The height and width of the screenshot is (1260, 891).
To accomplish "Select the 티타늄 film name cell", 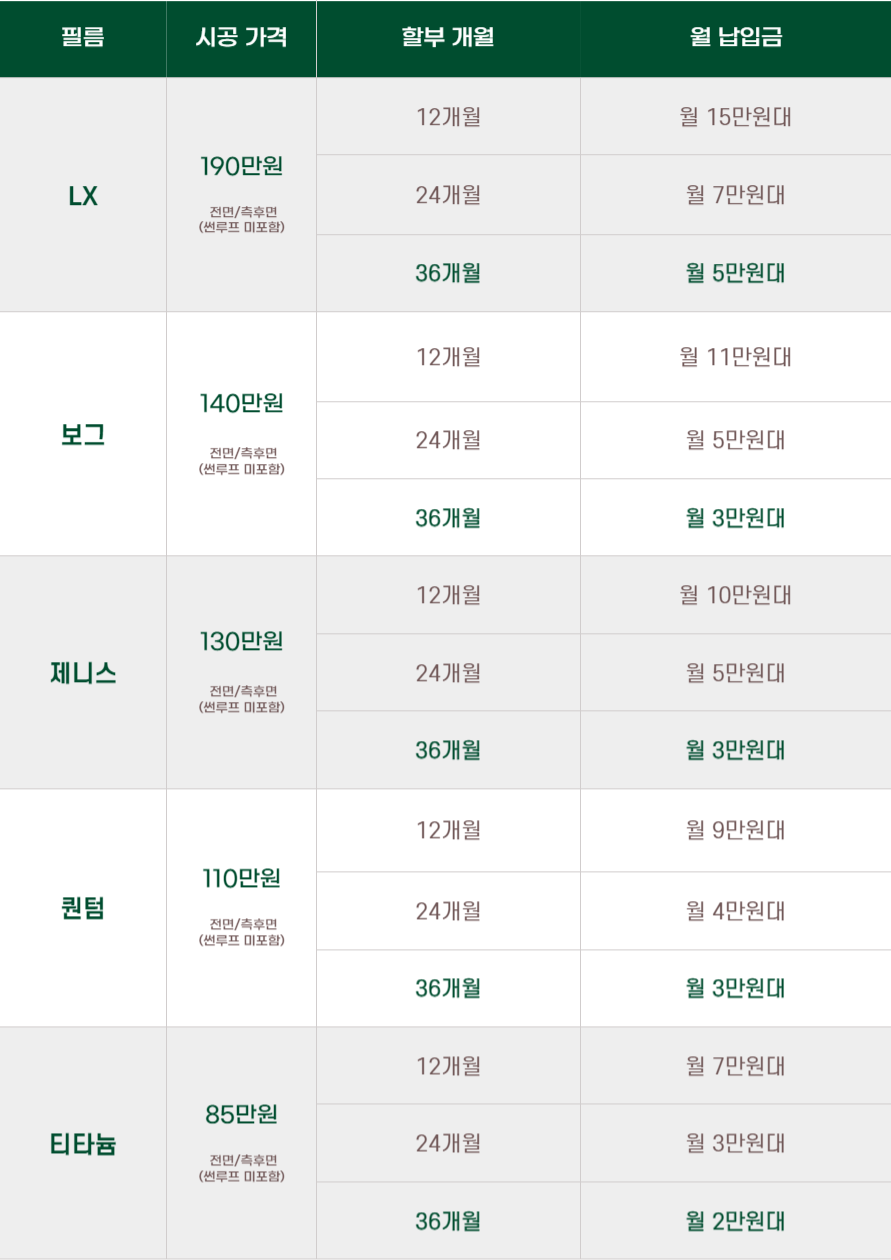I will 83,1143.
